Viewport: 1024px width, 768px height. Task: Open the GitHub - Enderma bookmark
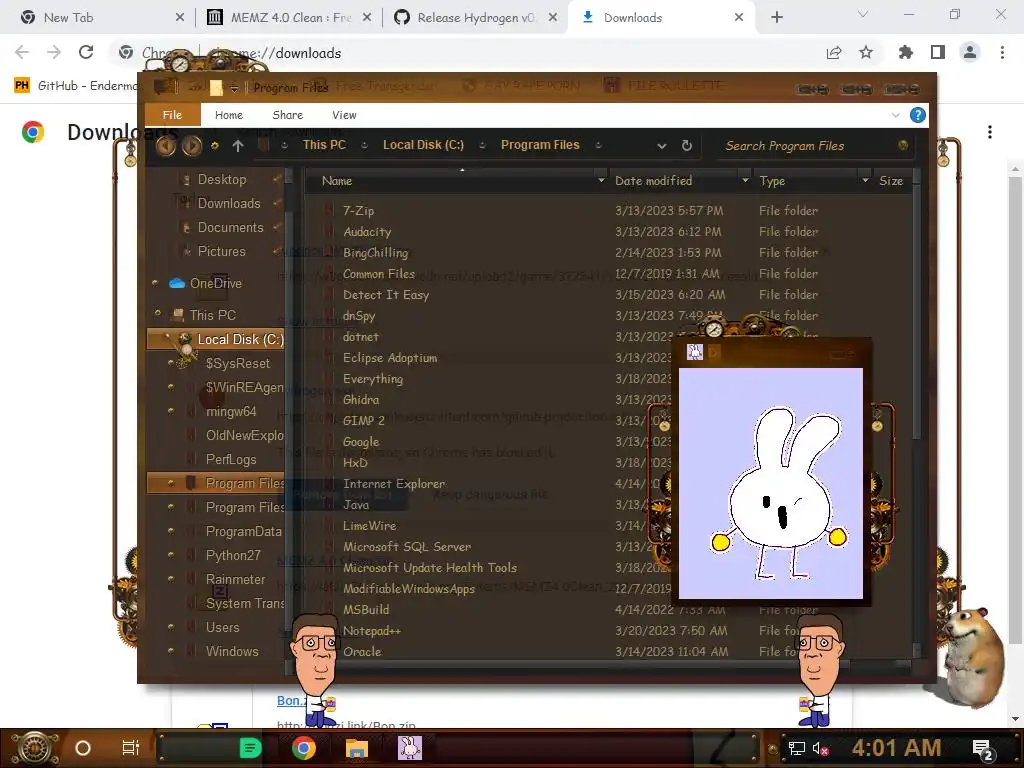[x=76, y=86]
